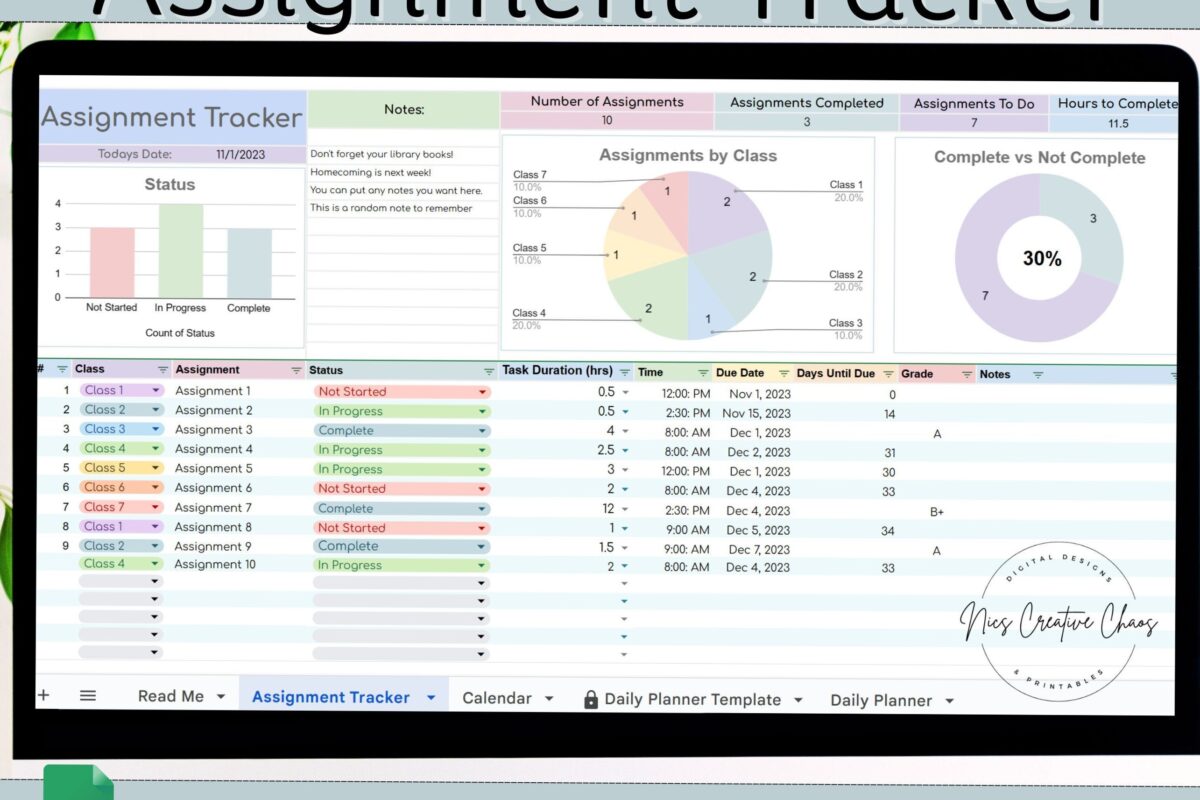Open the Assignment Tracker tab menu arrow
1200x800 pixels.
tap(430, 696)
